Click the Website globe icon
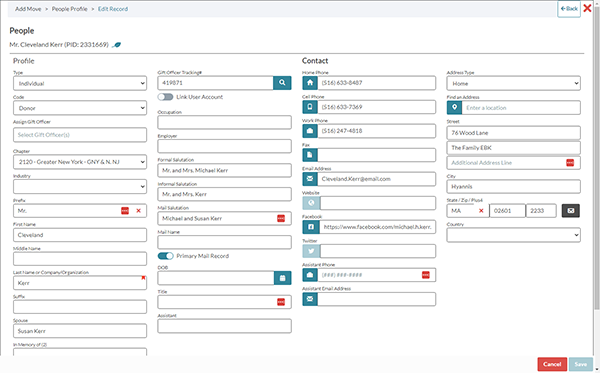 click(311, 203)
